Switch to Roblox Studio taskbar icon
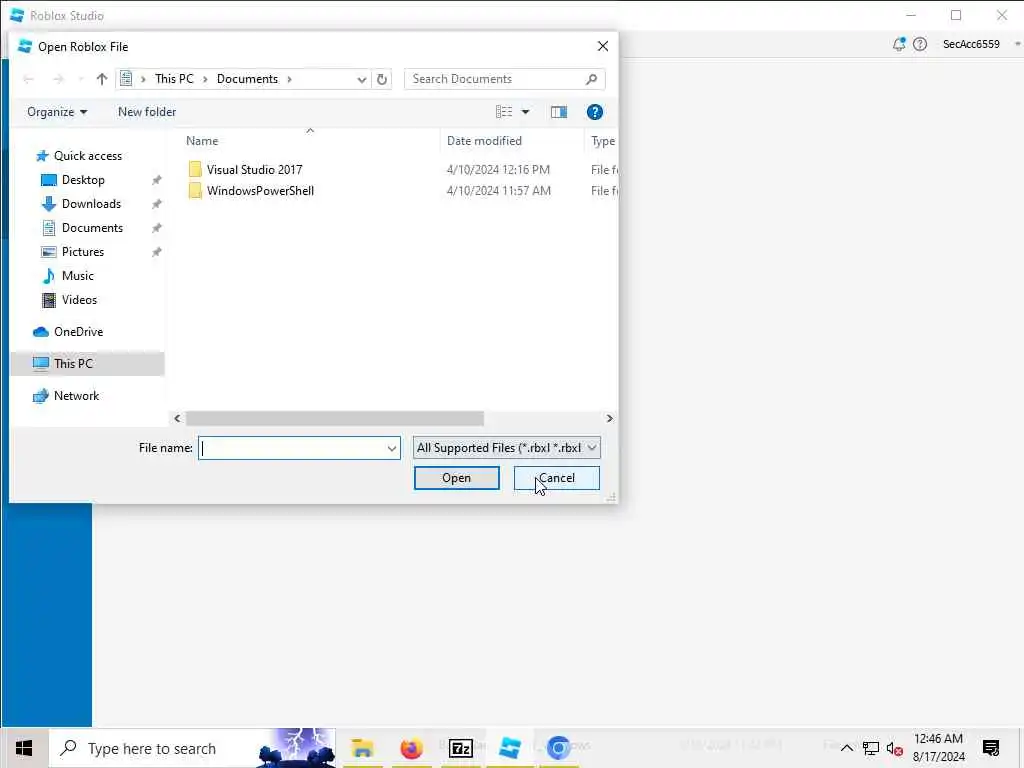The image size is (1024, 768). 509,748
